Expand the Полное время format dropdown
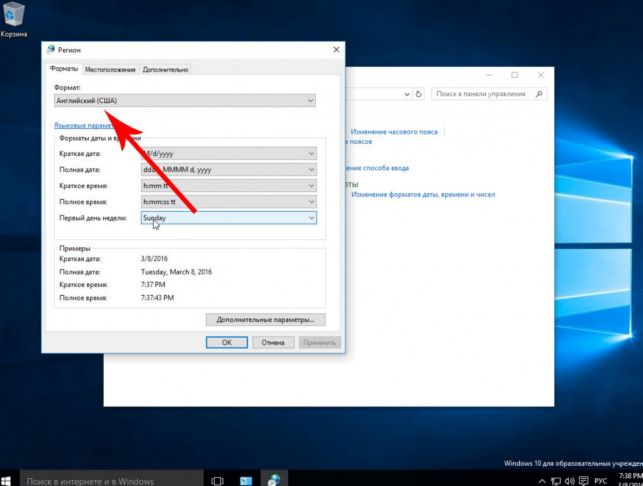 [229, 201]
